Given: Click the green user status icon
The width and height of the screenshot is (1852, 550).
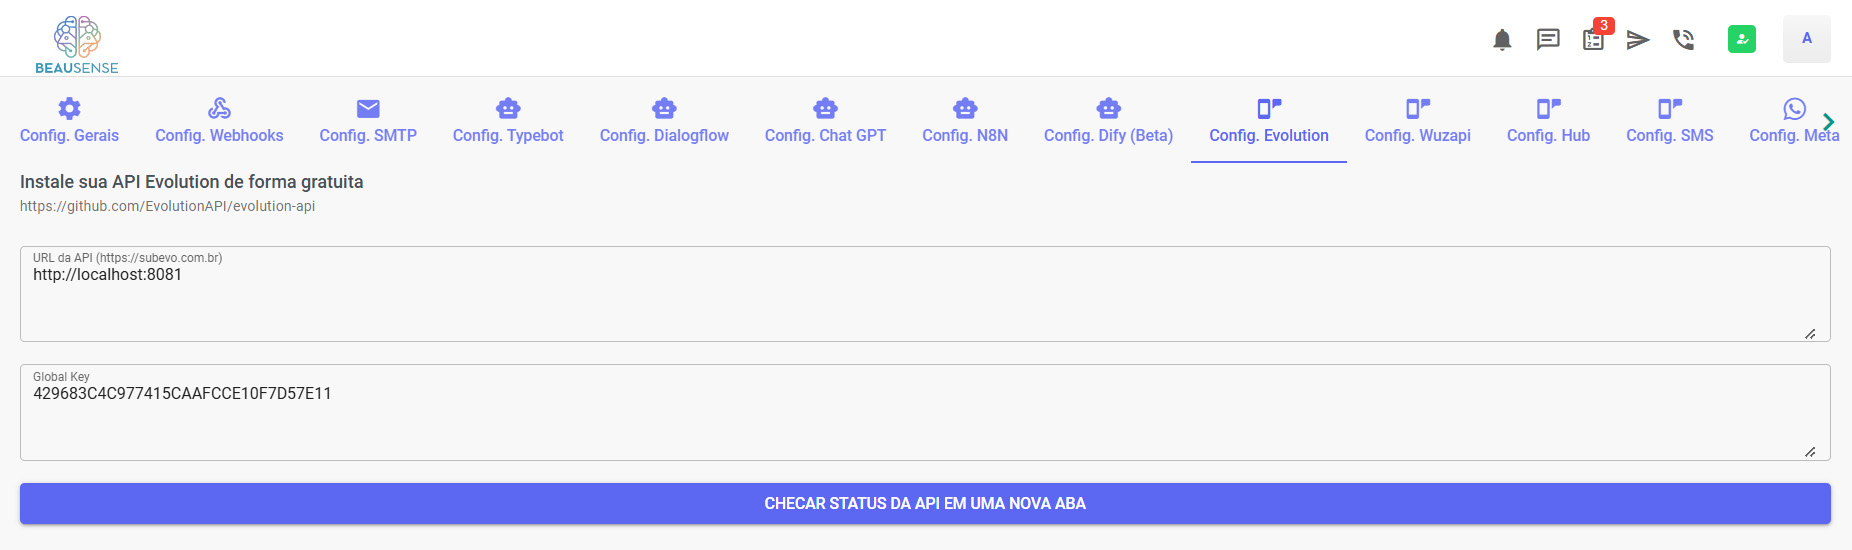Looking at the screenshot, I should click(x=1742, y=39).
